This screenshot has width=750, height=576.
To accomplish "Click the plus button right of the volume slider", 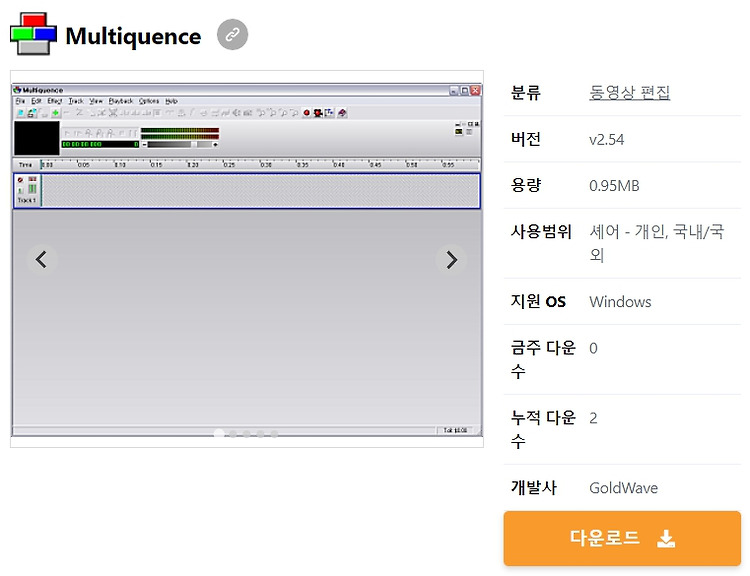I will click(x=215, y=144).
